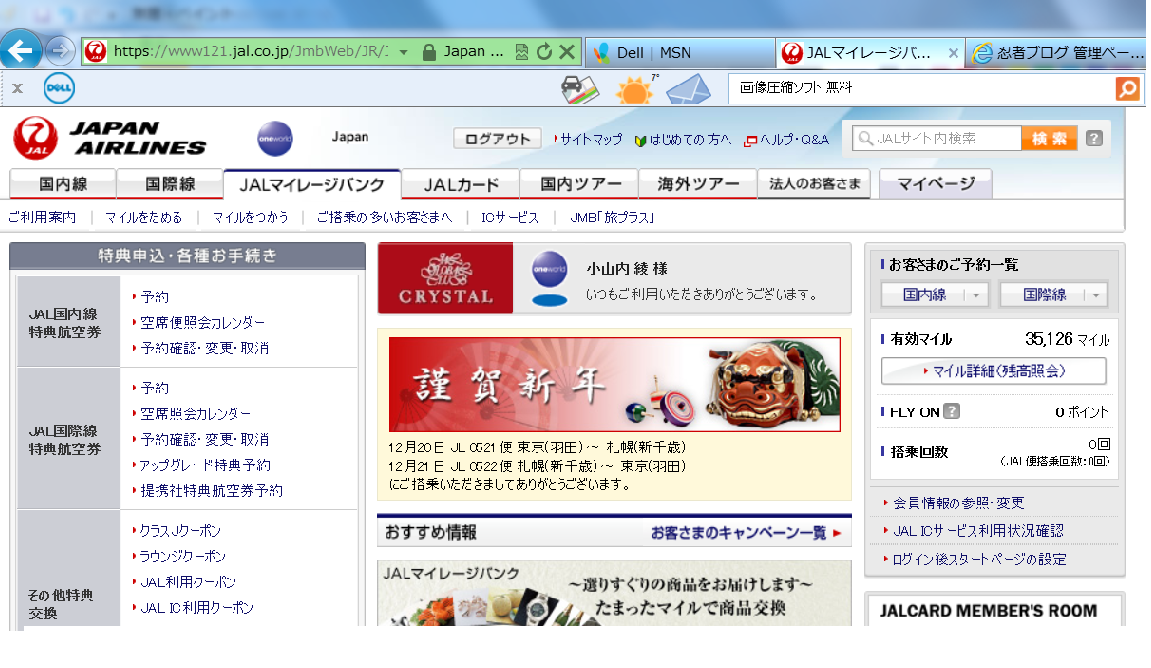The height and width of the screenshot is (668, 1151).
Task: Click the toolbar search text field
Action: coord(922,88)
